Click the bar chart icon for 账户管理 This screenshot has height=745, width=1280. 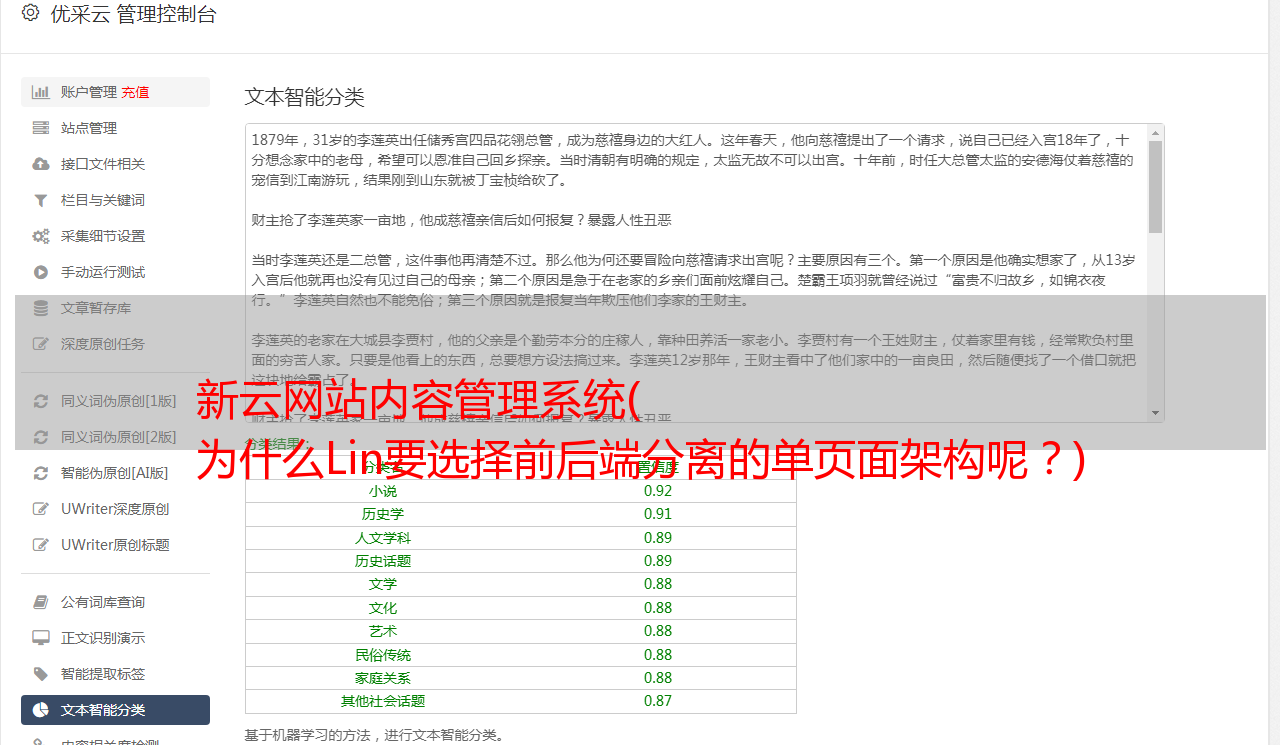click(x=41, y=92)
